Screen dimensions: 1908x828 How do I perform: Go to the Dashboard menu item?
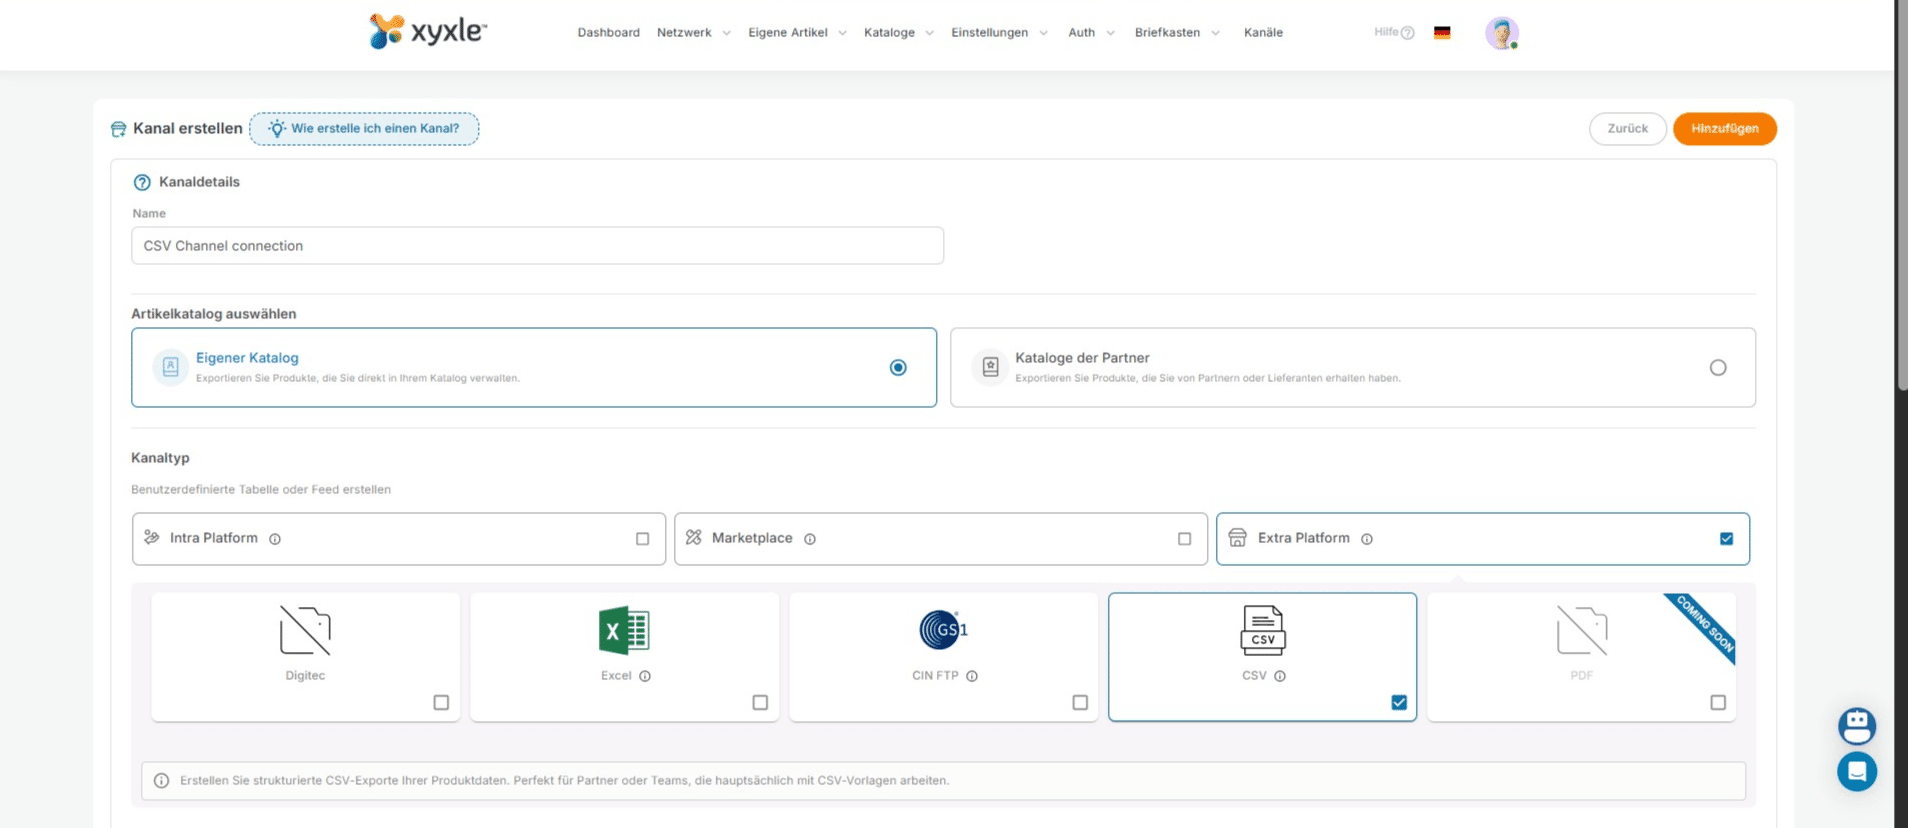coord(608,33)
